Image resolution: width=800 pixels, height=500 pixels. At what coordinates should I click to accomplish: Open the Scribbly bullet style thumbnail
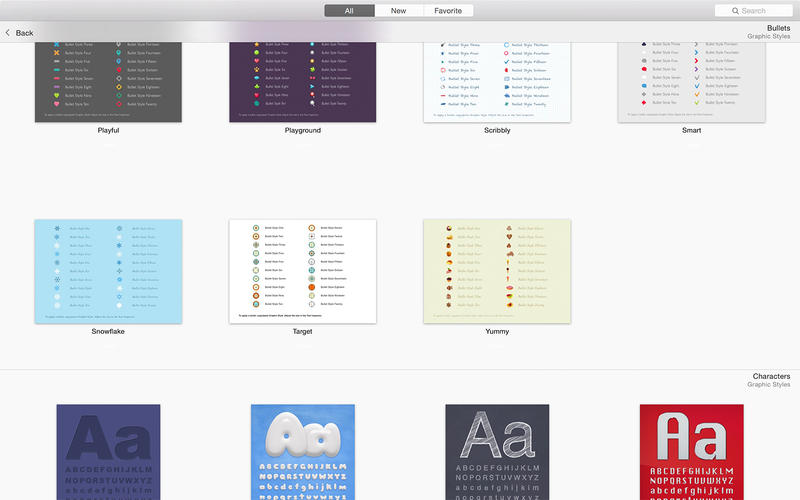click(x=497, y=82)
